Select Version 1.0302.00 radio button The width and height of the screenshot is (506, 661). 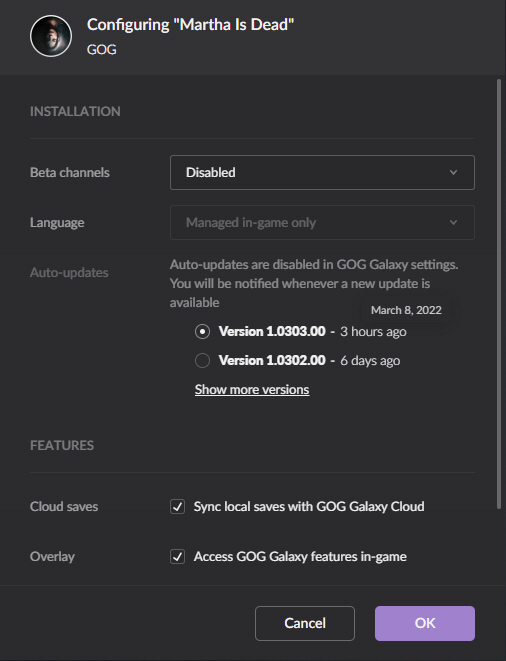202,360
